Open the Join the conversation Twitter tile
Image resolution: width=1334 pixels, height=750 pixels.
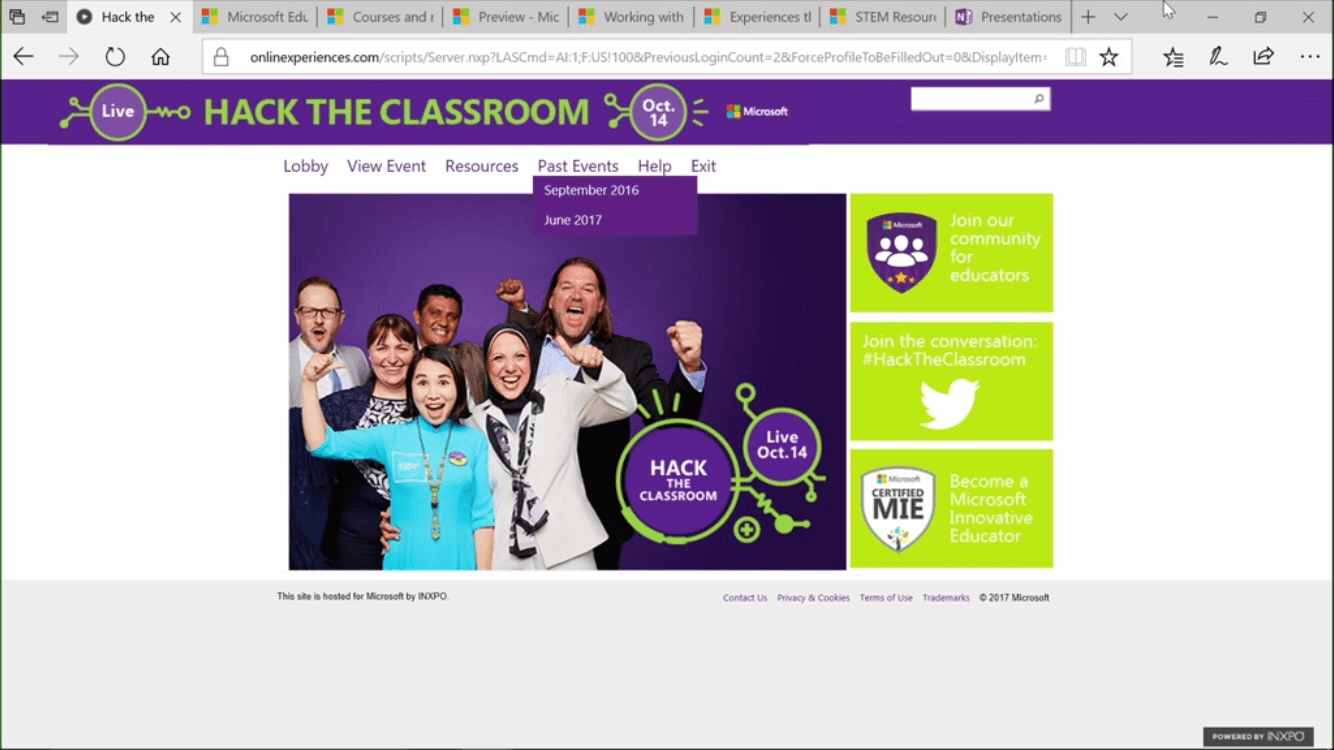(x=950, y=381)
